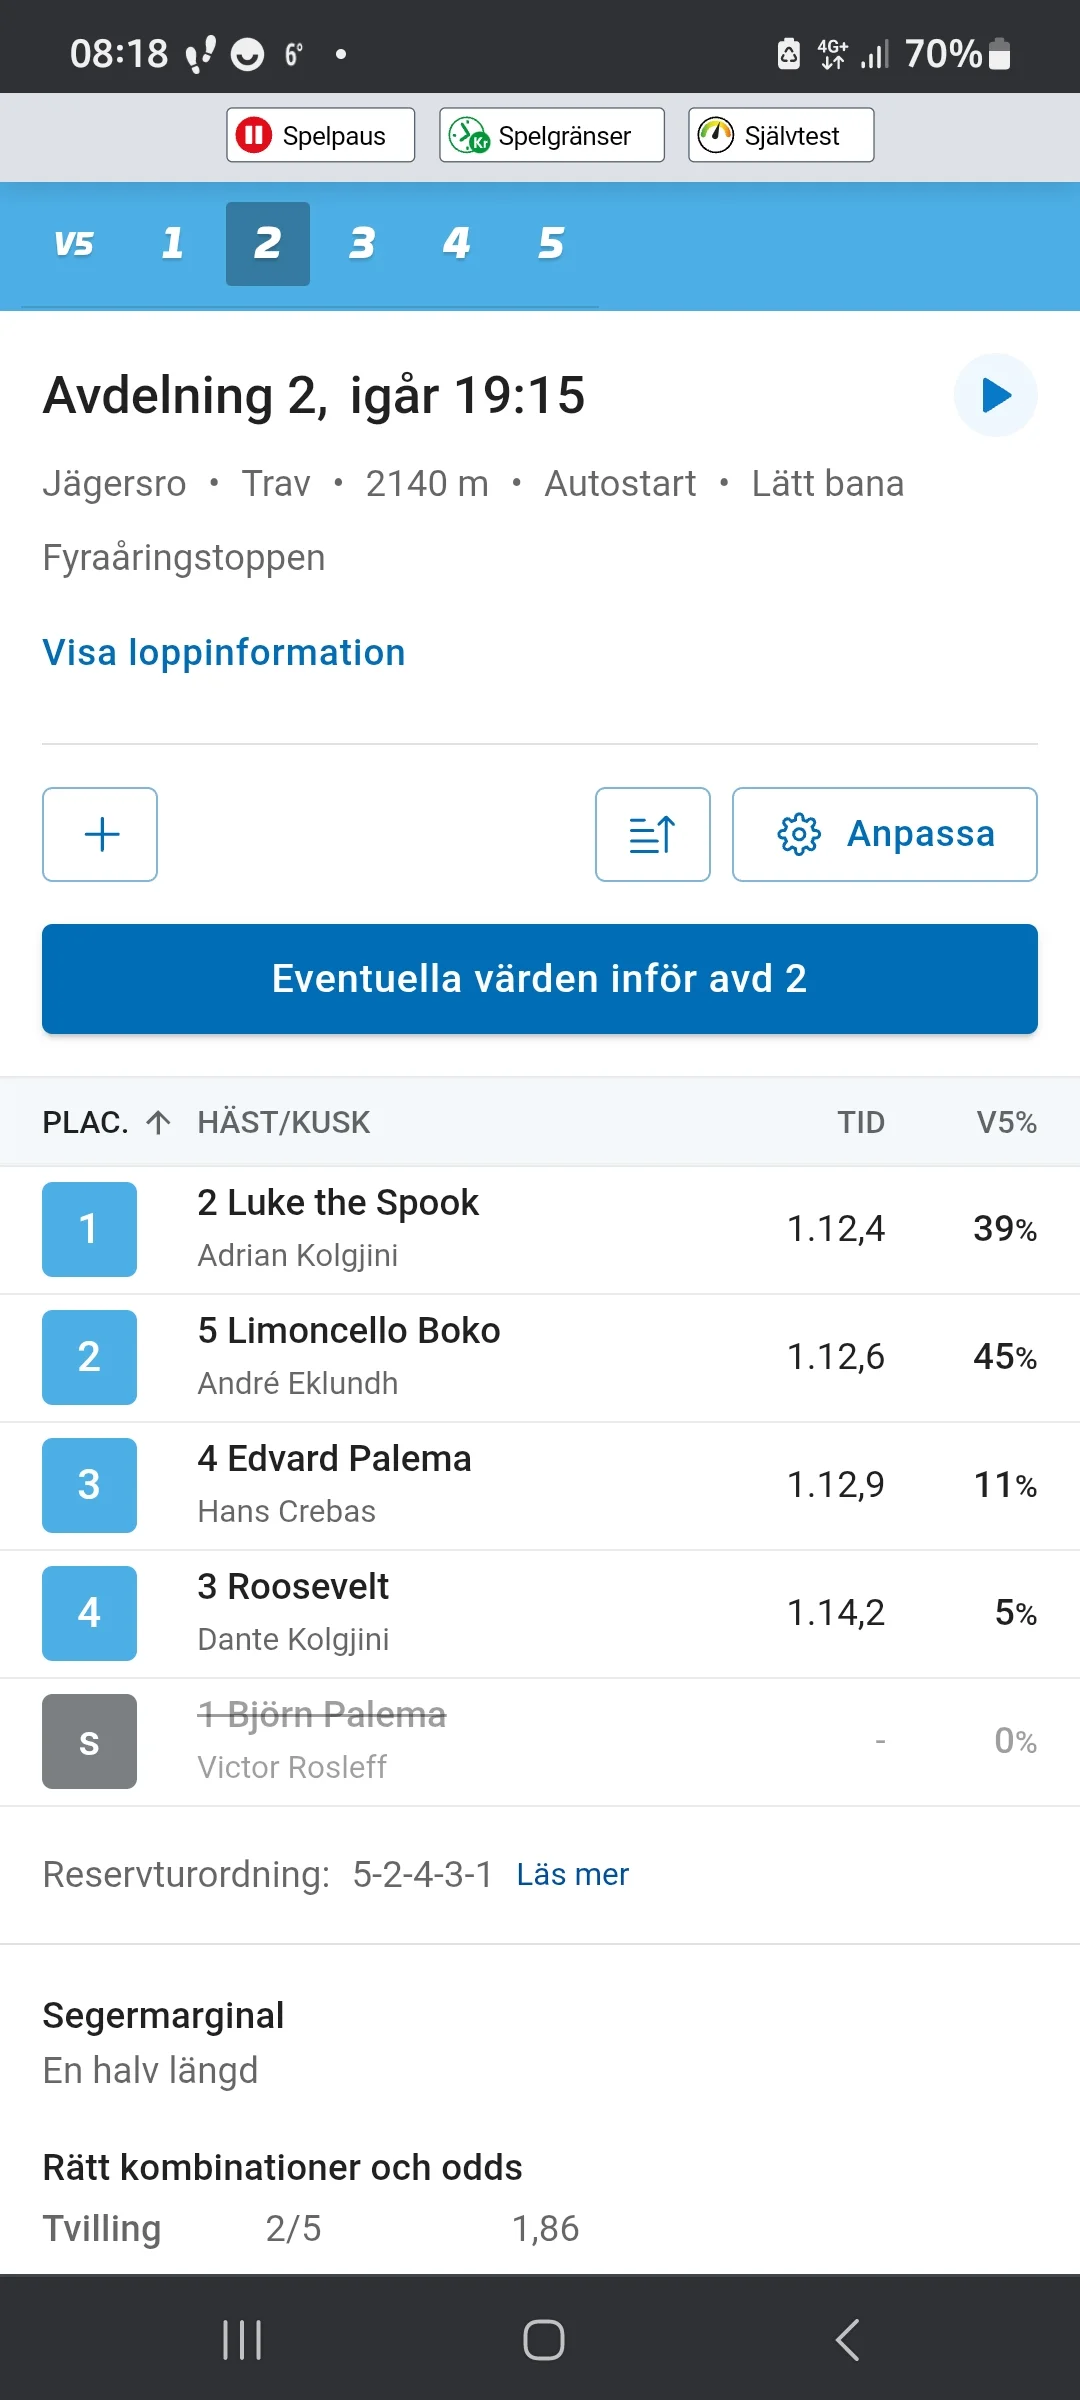Expand Visa loppinformation

224,653
